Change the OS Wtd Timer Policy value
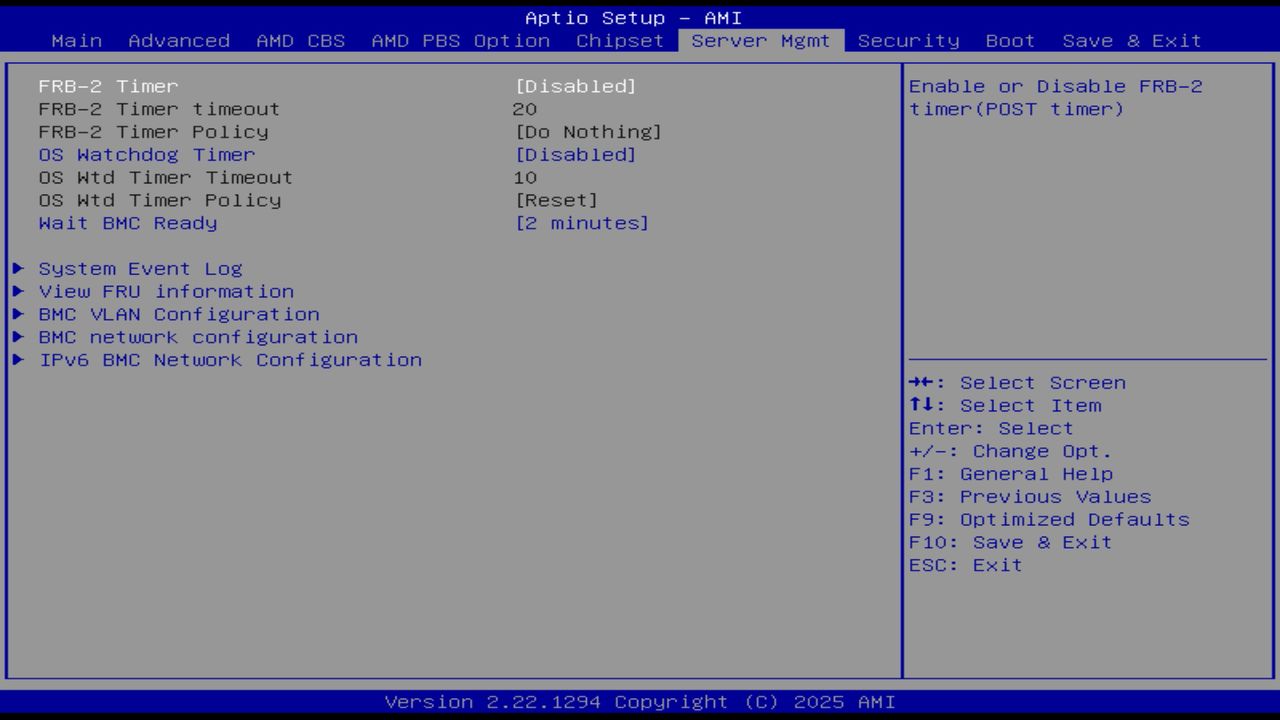 [x=558, y=200]
